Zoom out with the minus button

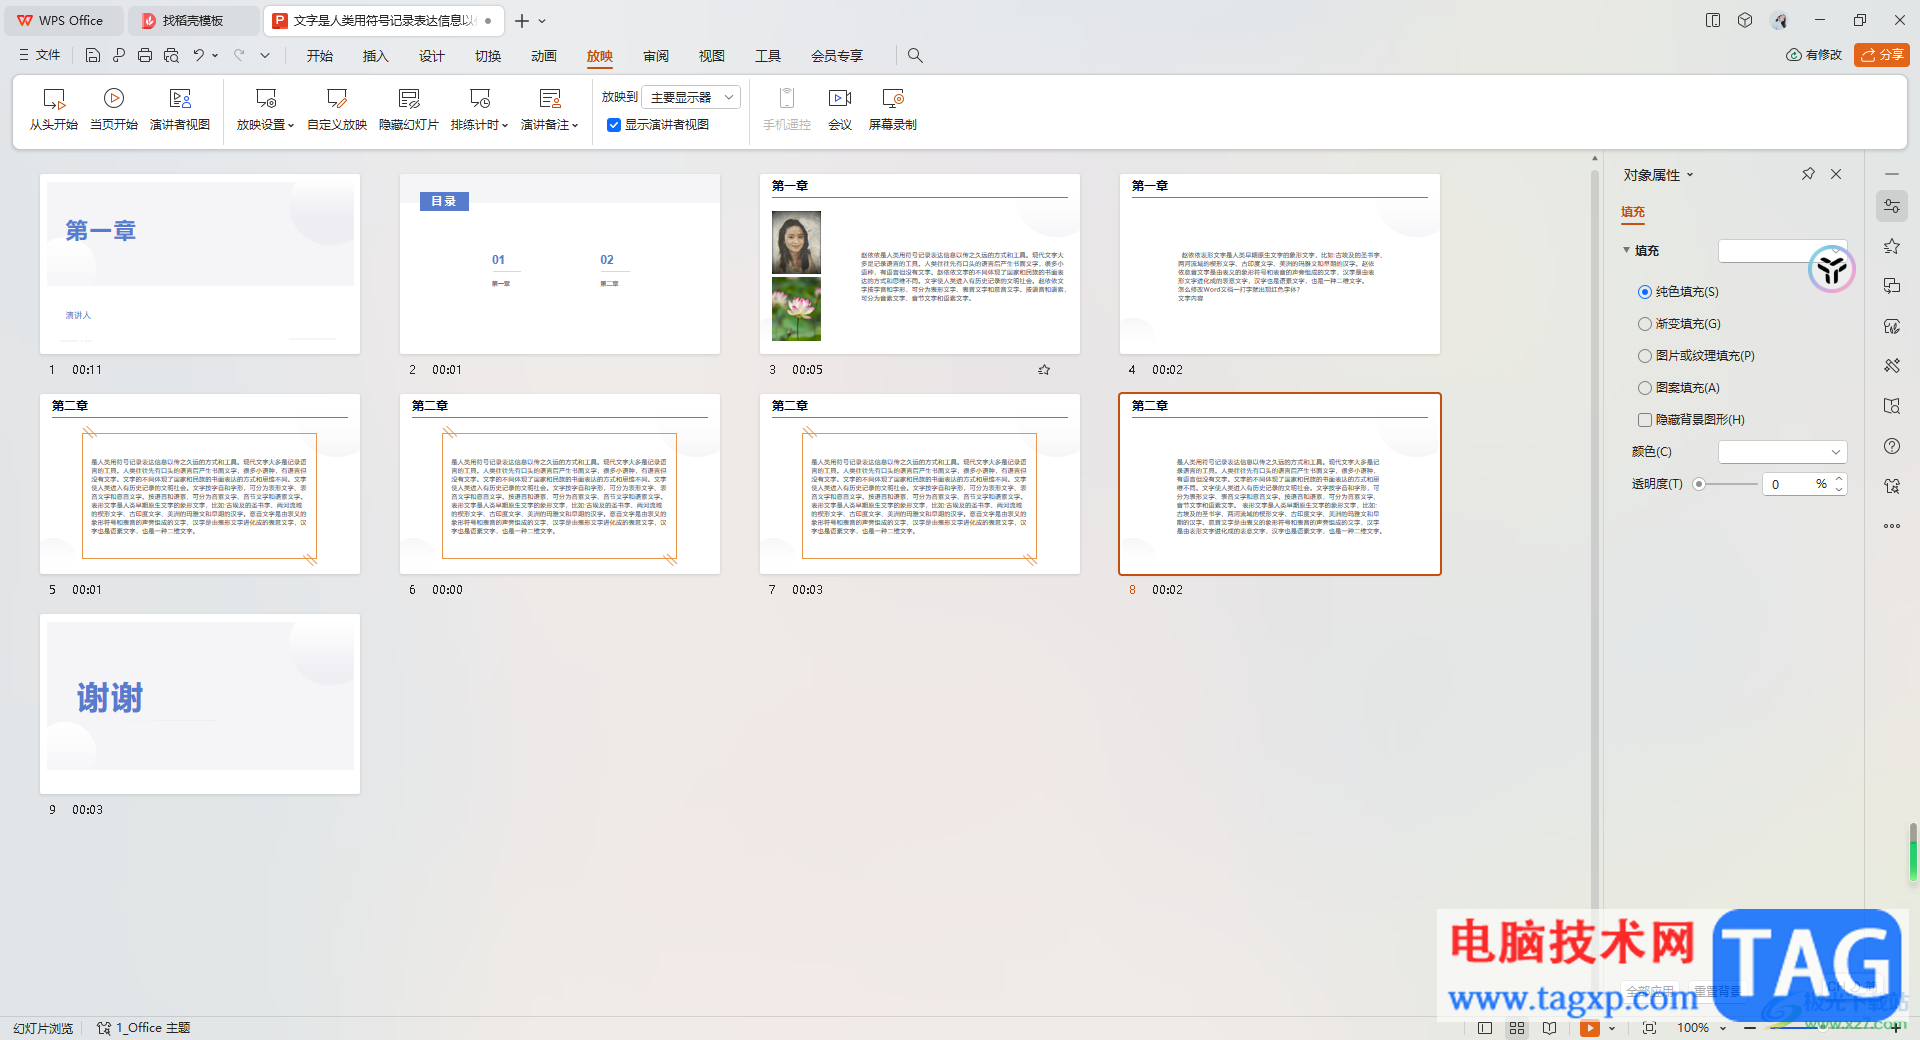coord(1750,1028)
